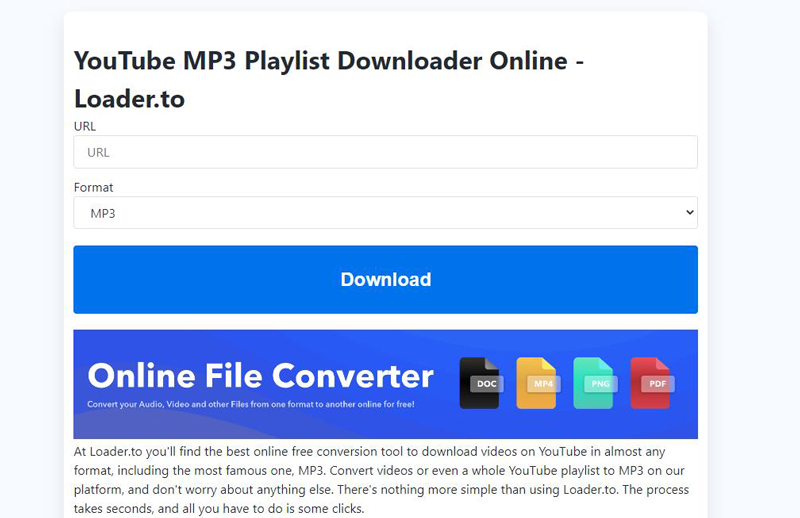Click the blue Download button
The width and height of the screenshot is (800, 518).
click(385, 280)
